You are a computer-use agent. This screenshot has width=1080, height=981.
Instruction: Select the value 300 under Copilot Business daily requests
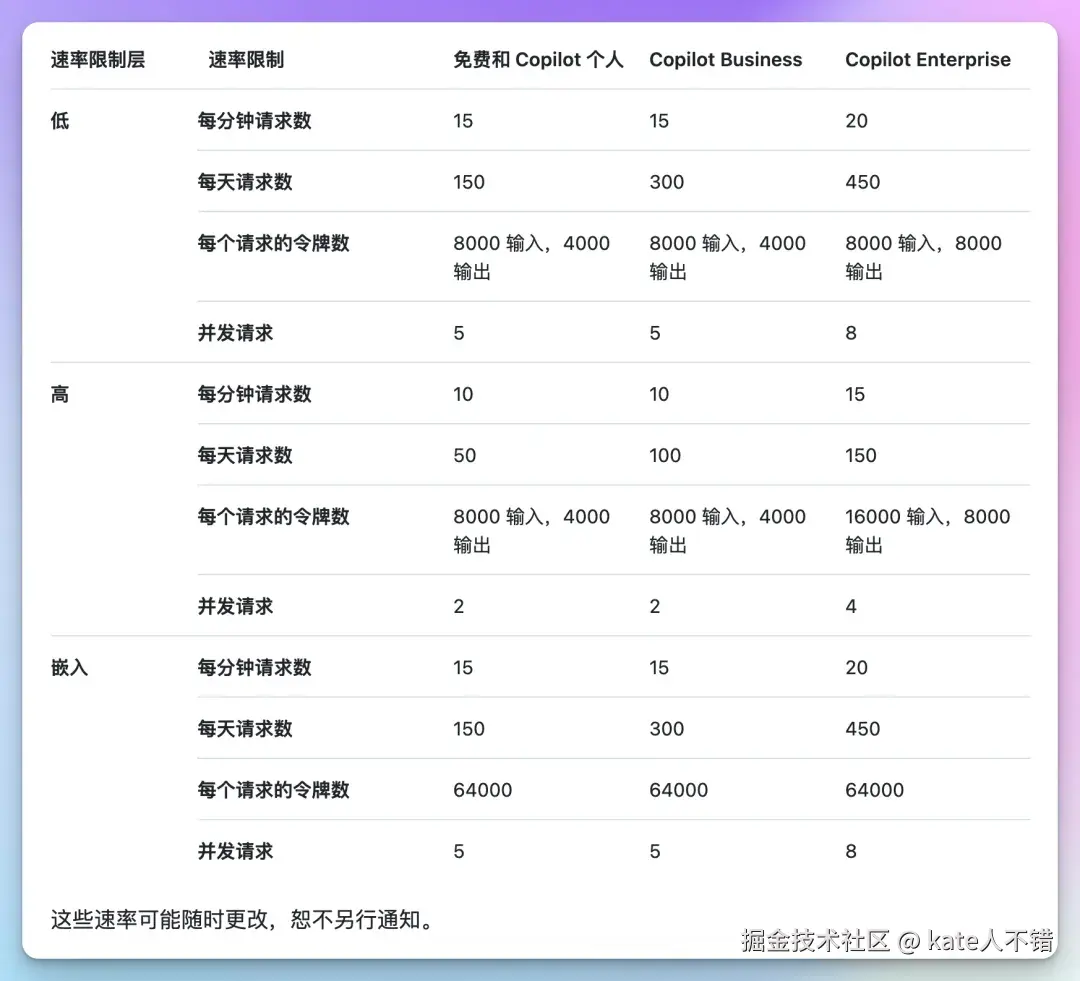(x=666, y=181)
